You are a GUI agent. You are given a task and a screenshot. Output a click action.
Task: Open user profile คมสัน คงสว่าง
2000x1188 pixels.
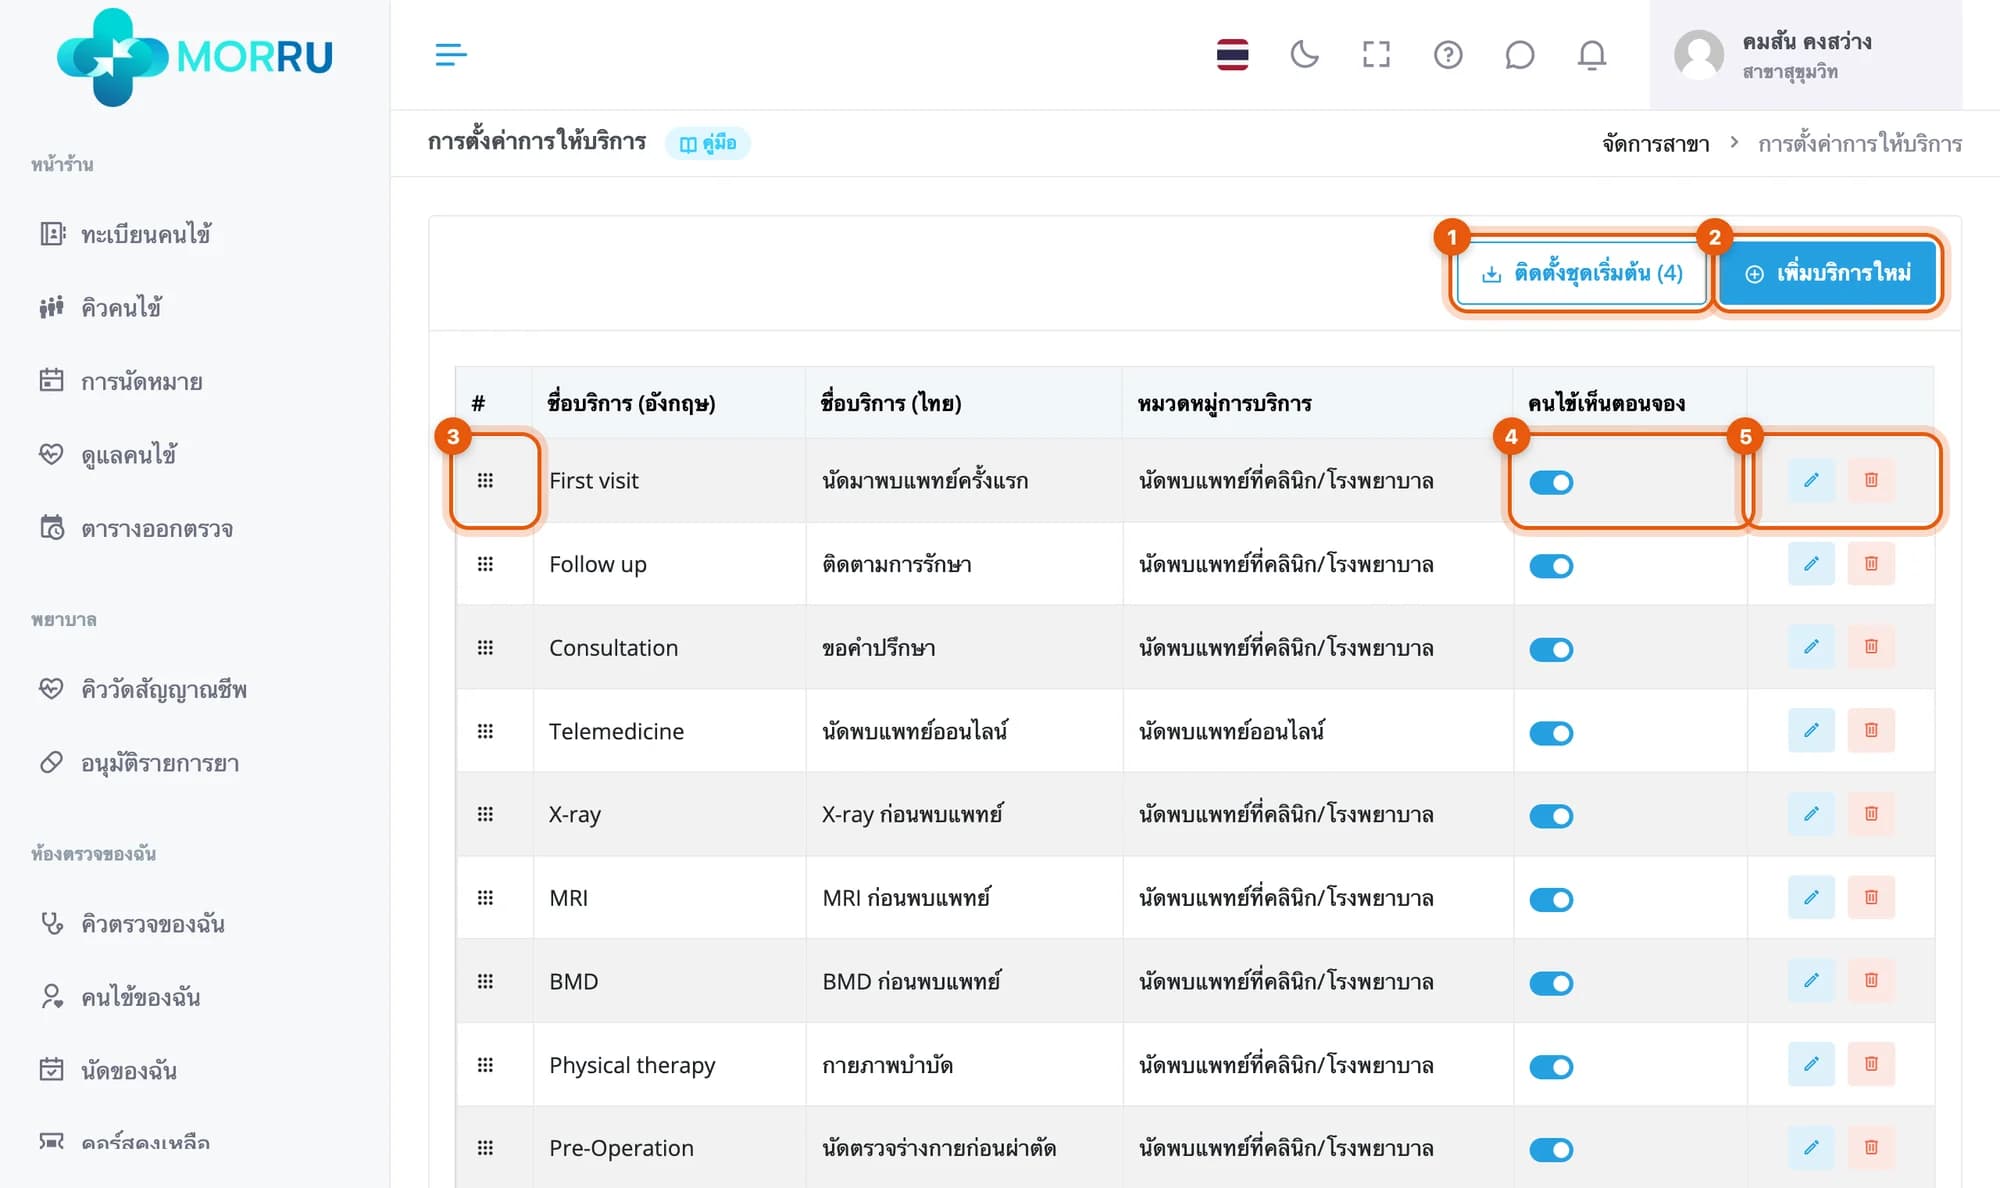(1806, 55)
